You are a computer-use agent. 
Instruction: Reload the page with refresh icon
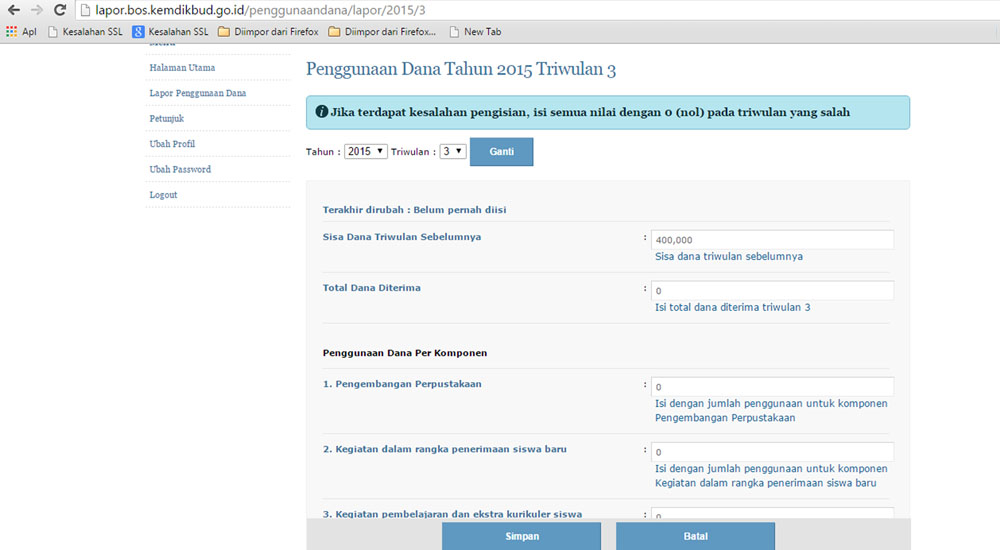(60, 10)
